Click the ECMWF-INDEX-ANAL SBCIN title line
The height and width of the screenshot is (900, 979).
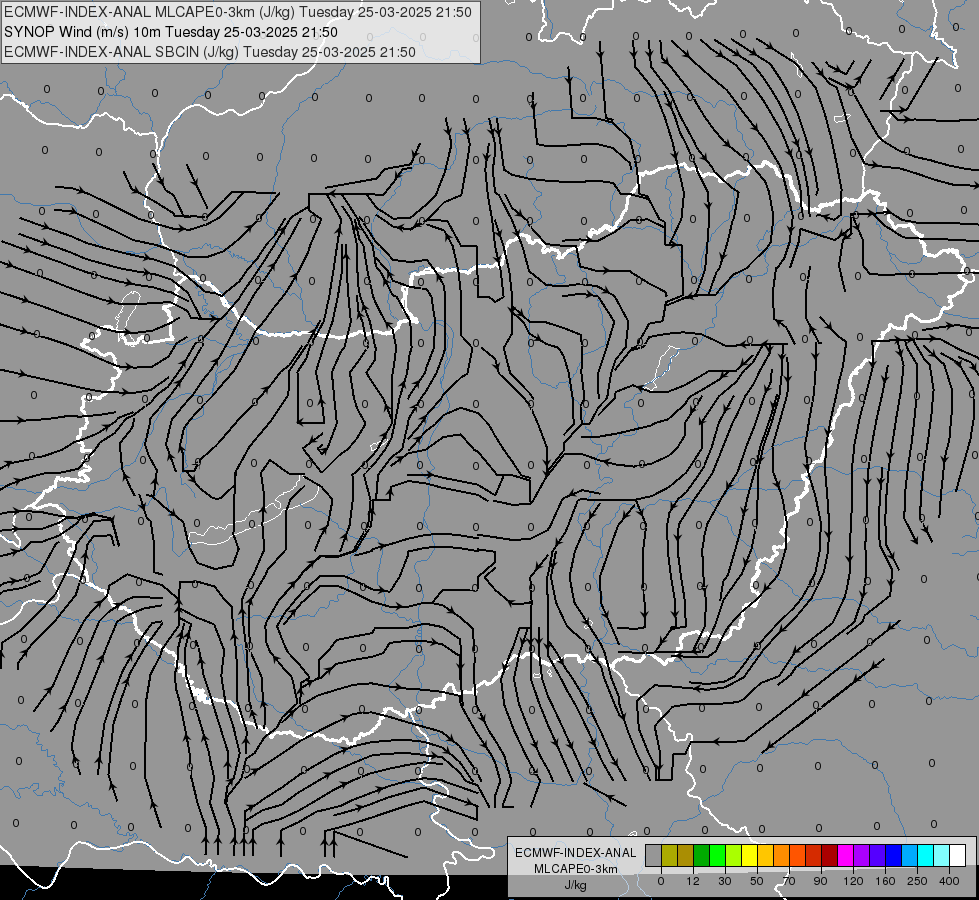(x=210, y=52)
